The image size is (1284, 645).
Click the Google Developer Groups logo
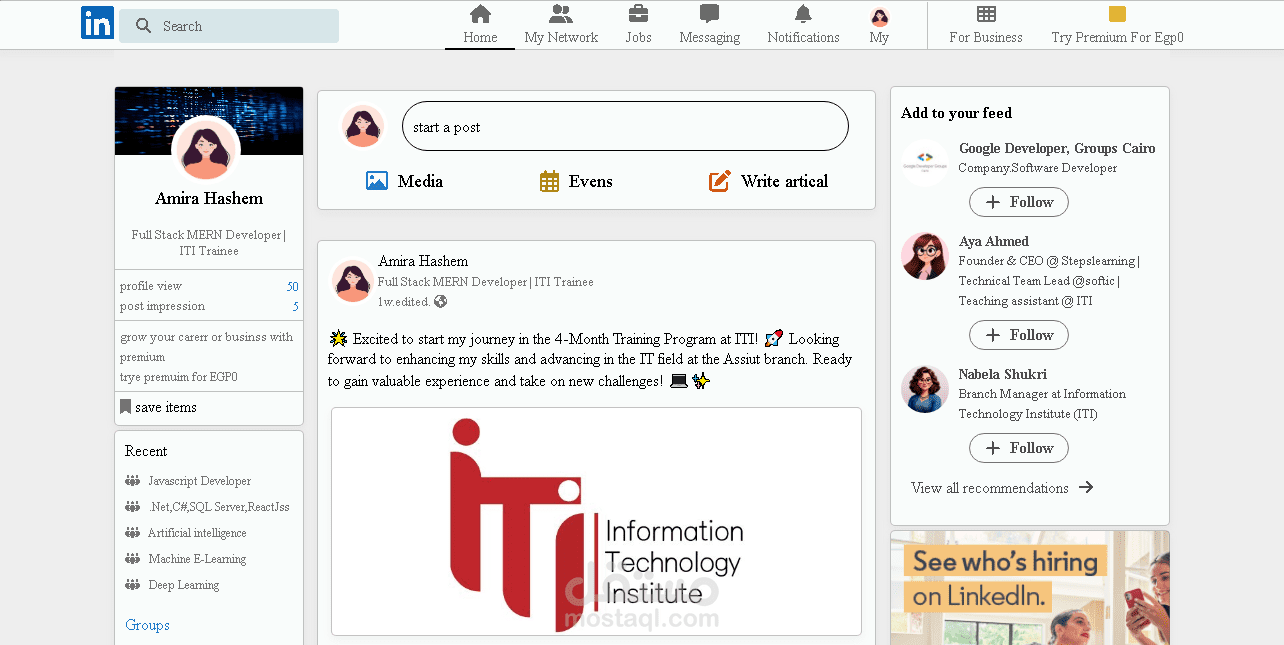(925, 162)
